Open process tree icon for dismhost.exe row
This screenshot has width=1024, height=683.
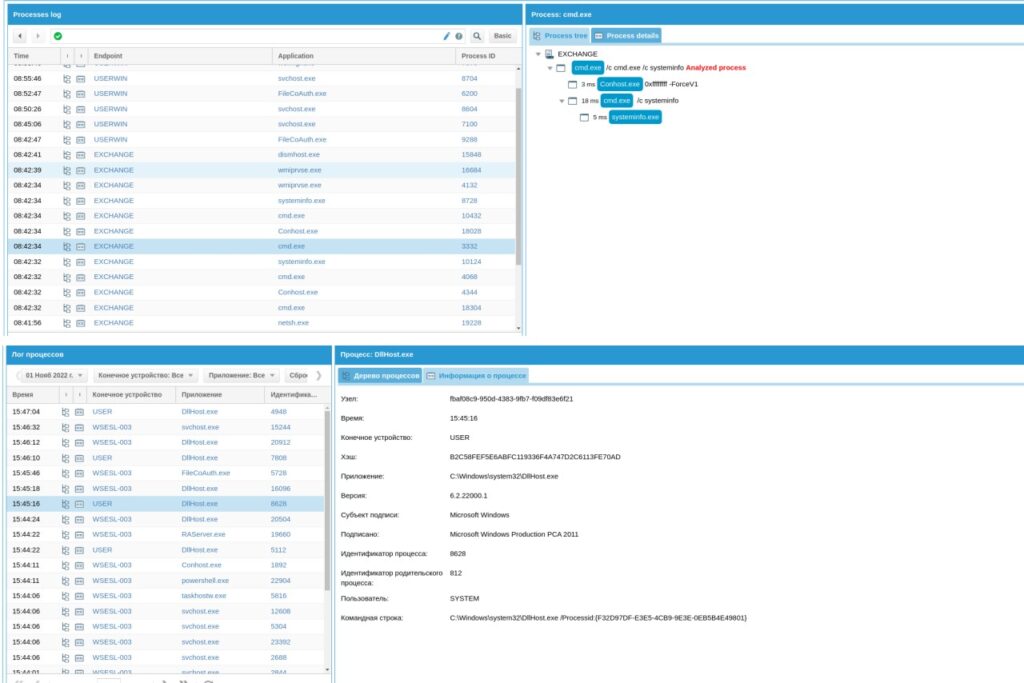(x=67, y=155)
